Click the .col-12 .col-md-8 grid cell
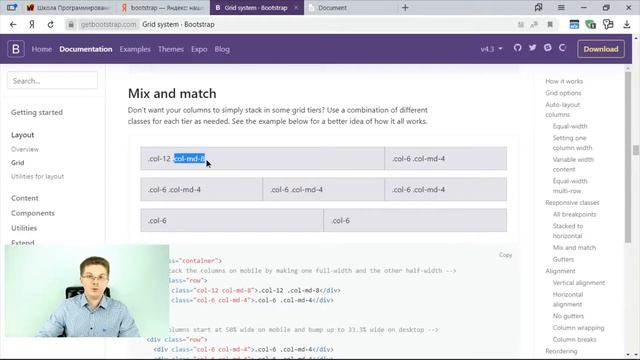640x360 pixels. coord(262,158)
